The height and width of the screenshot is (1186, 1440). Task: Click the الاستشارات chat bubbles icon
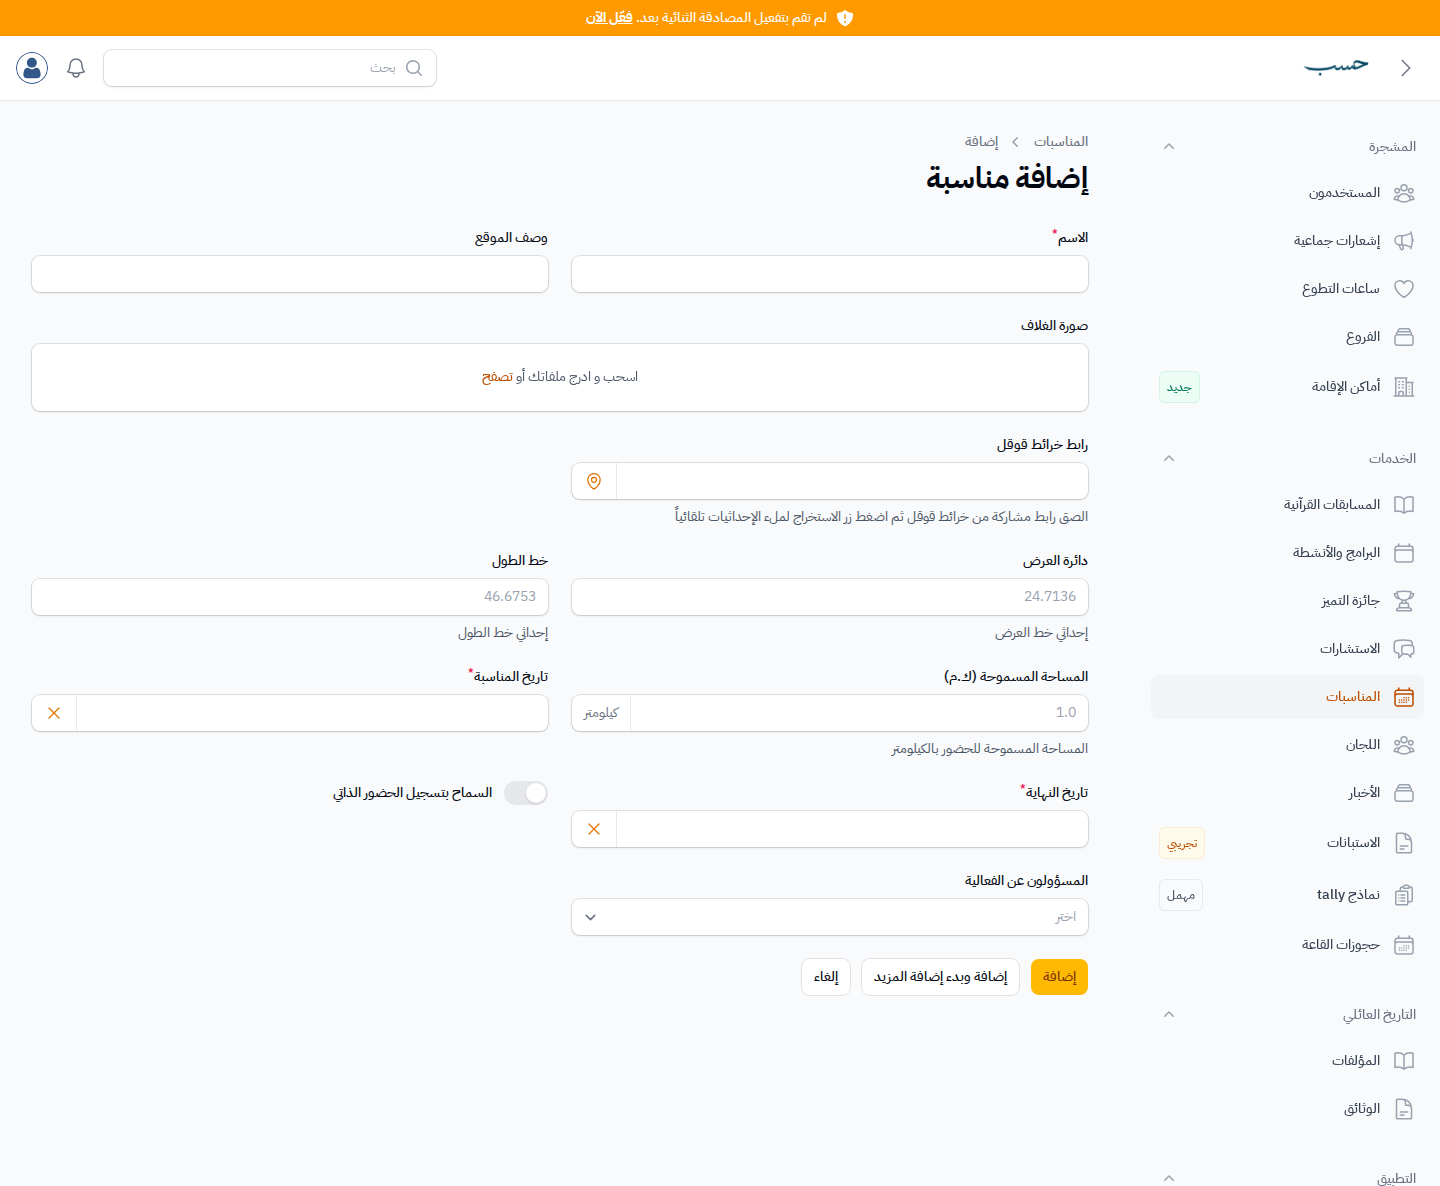(x=1404, y=649)
